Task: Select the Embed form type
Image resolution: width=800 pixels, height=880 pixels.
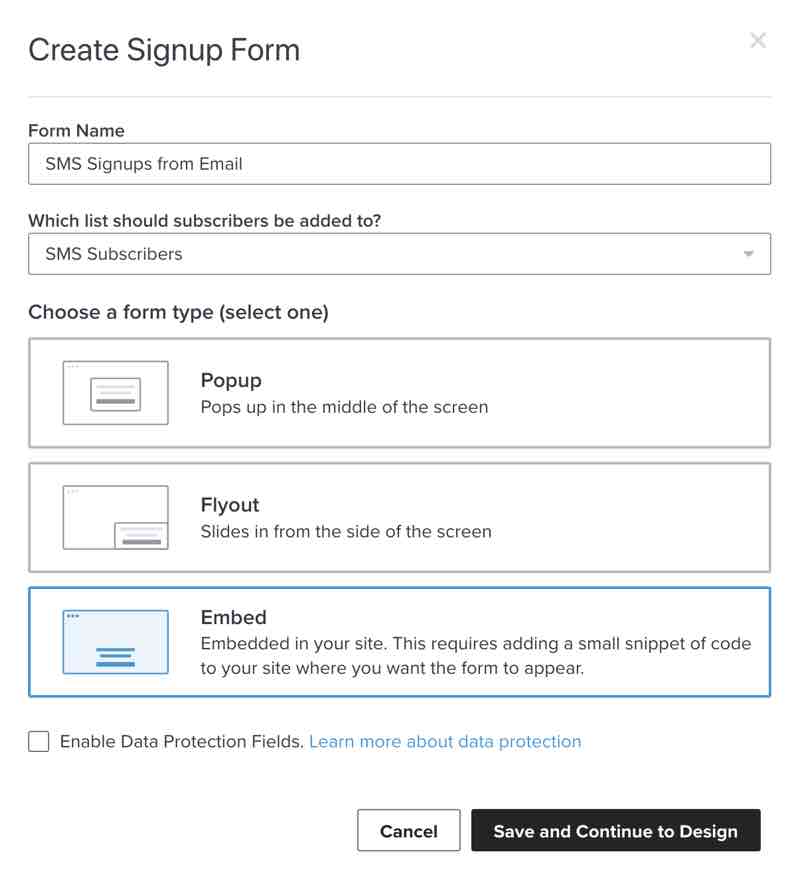Action: (x=400, y=642)
